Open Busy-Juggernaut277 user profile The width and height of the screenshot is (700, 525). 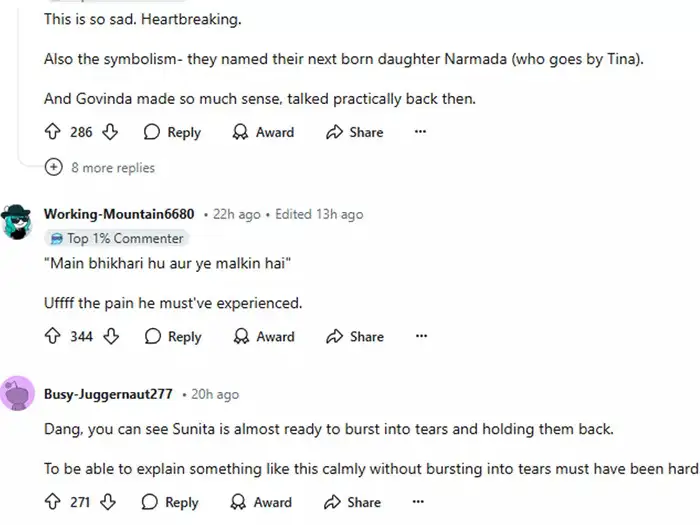[109, 394]
